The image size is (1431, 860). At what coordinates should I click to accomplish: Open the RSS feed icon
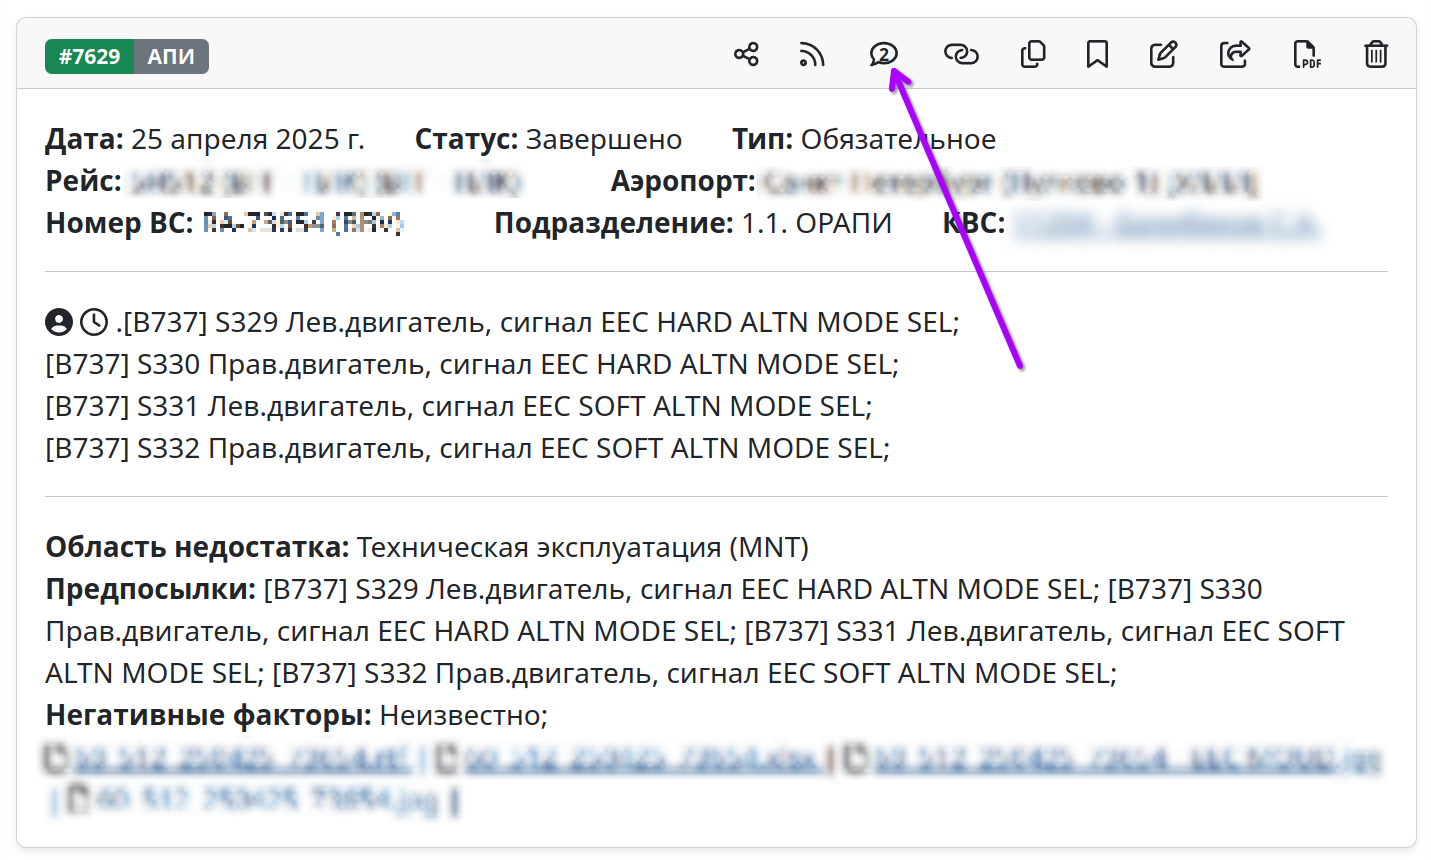pyautogui.click(x=812, y=54)
